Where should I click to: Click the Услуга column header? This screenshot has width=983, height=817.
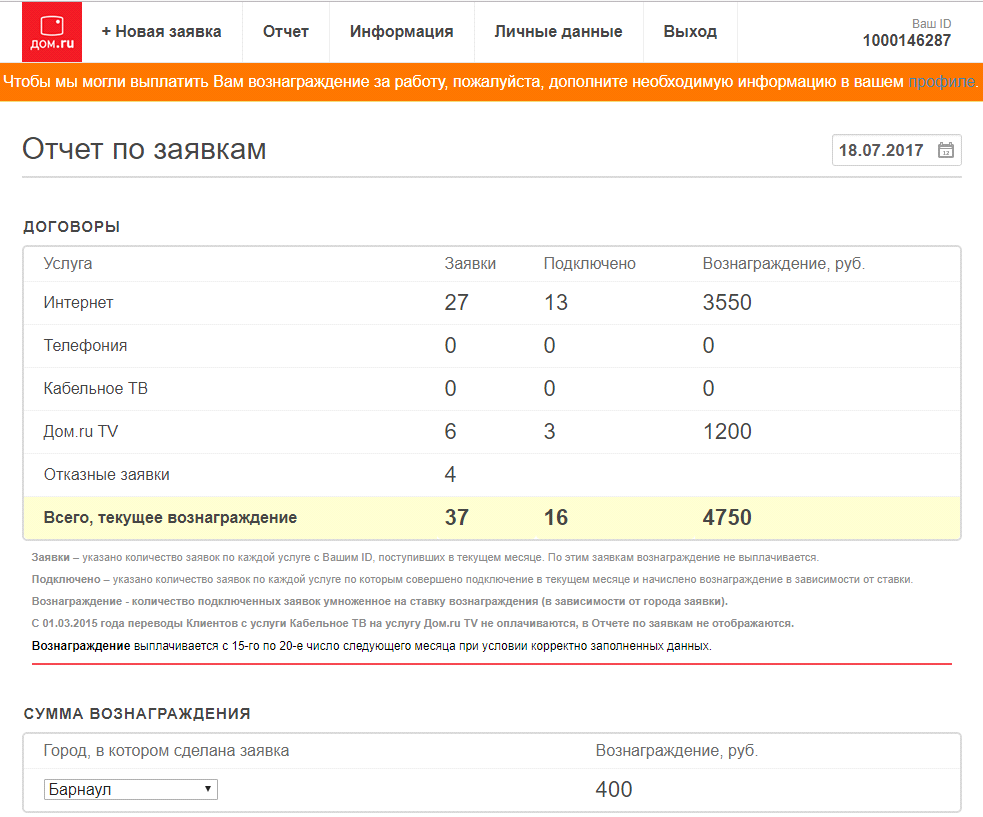[68, 264]
